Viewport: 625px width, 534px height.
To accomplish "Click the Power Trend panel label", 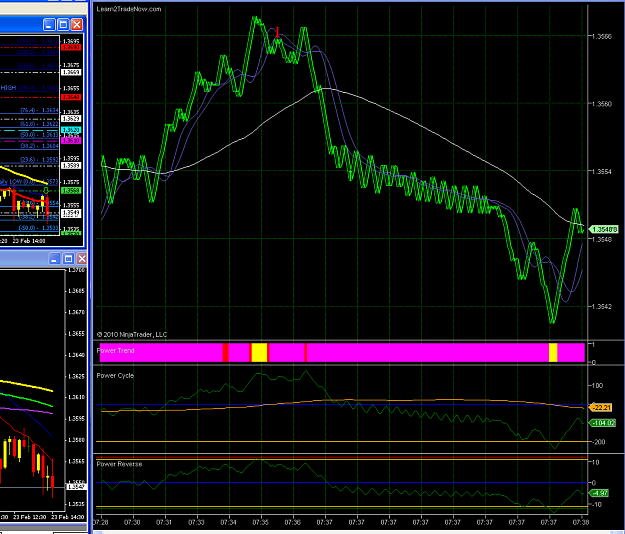I will click(x=116, y=351).
